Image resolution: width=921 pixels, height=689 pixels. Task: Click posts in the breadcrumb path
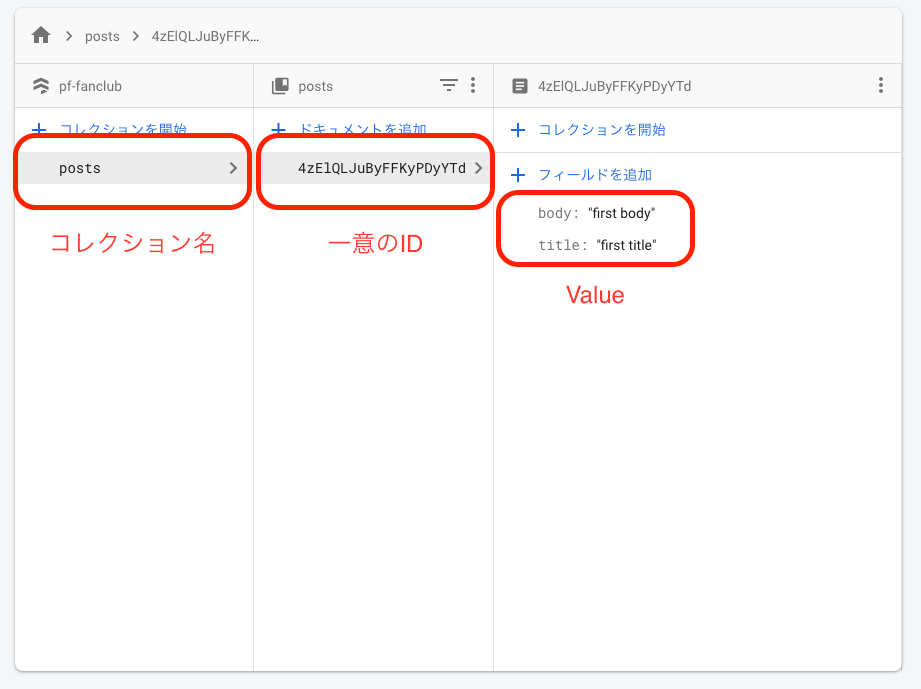point(102,35)
